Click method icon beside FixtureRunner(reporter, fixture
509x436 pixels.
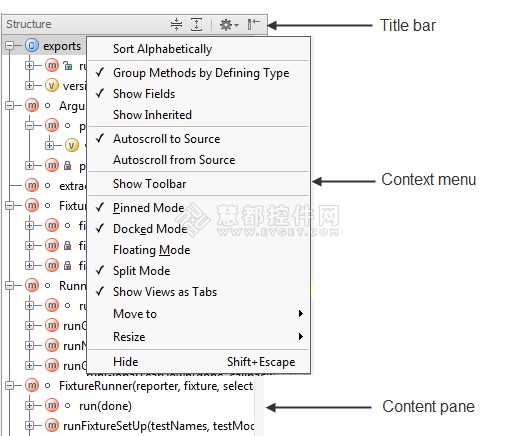pos(32,385)
